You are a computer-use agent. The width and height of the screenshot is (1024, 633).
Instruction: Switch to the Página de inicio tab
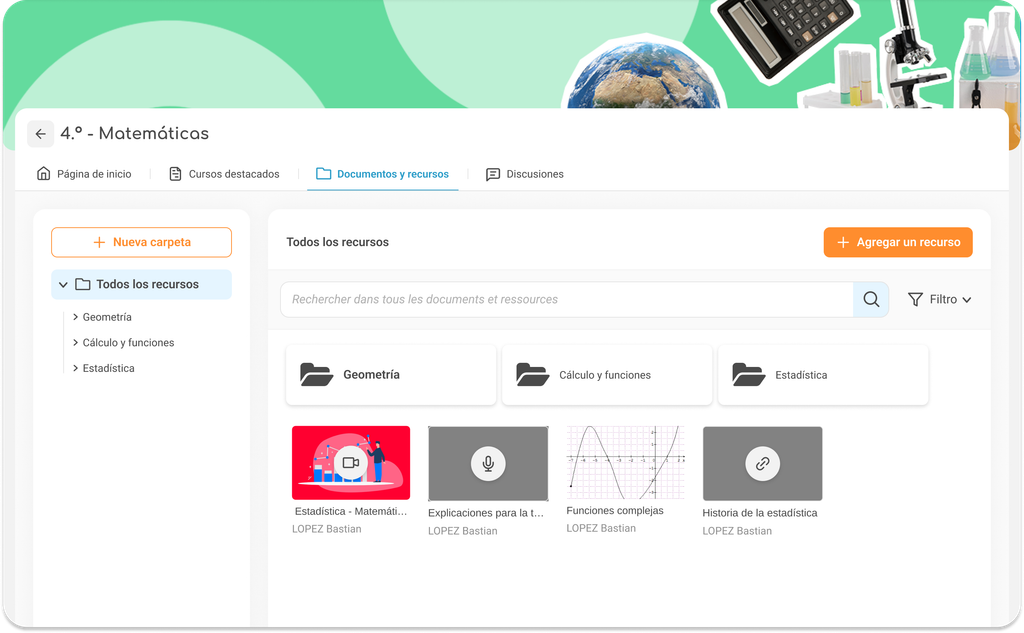click(x=84, y=174)
